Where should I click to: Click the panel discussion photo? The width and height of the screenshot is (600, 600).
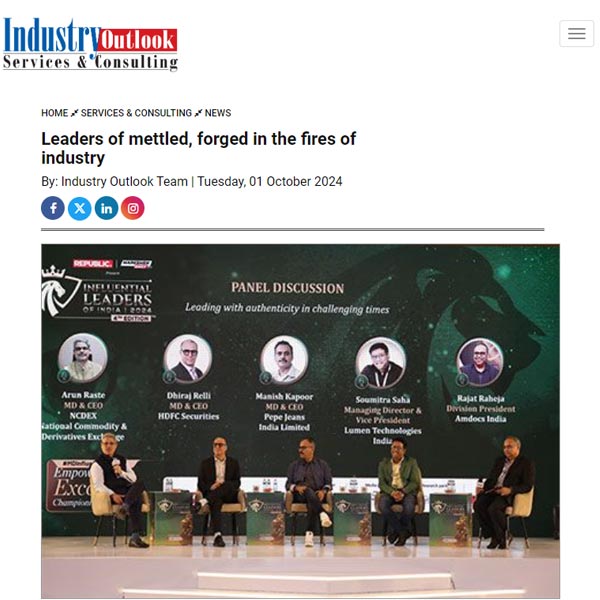pos(300,421)
